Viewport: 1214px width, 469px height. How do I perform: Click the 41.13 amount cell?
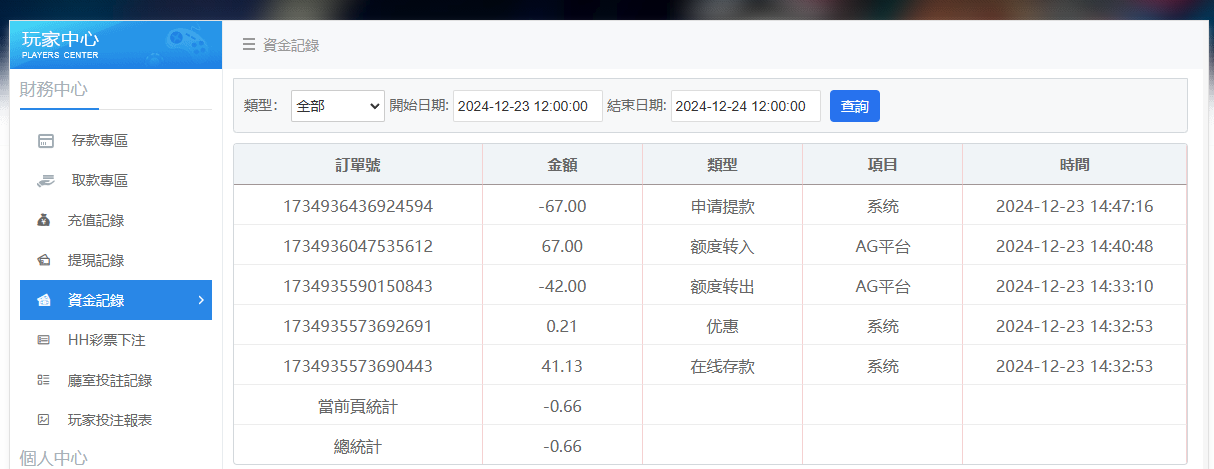(x=562, y=366)
